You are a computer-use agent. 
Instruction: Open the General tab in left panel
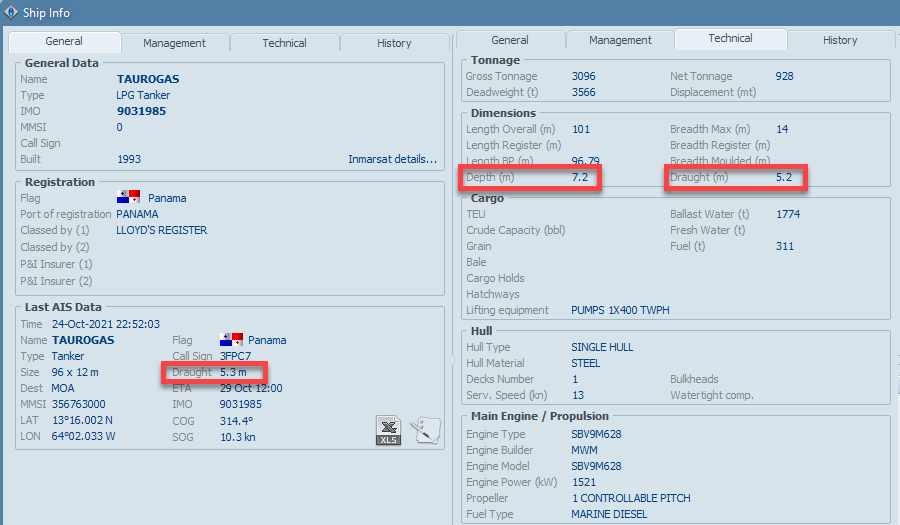coord(64,41)
